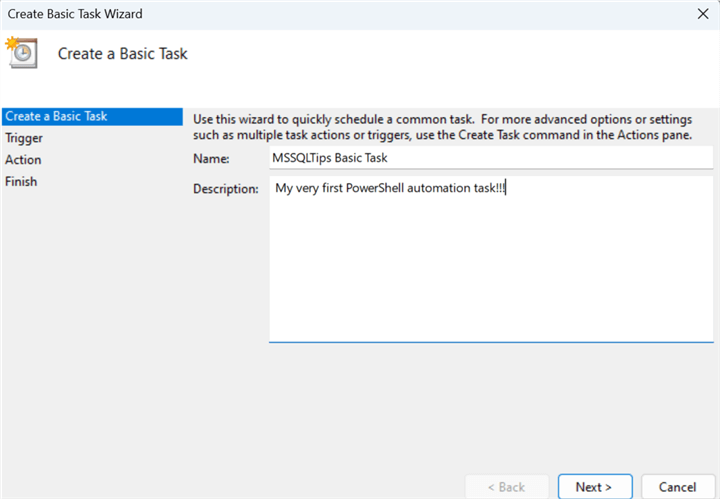Jump to the Finish step in sidebar
Screen dimensions: 720x499
tap(22, 182)
